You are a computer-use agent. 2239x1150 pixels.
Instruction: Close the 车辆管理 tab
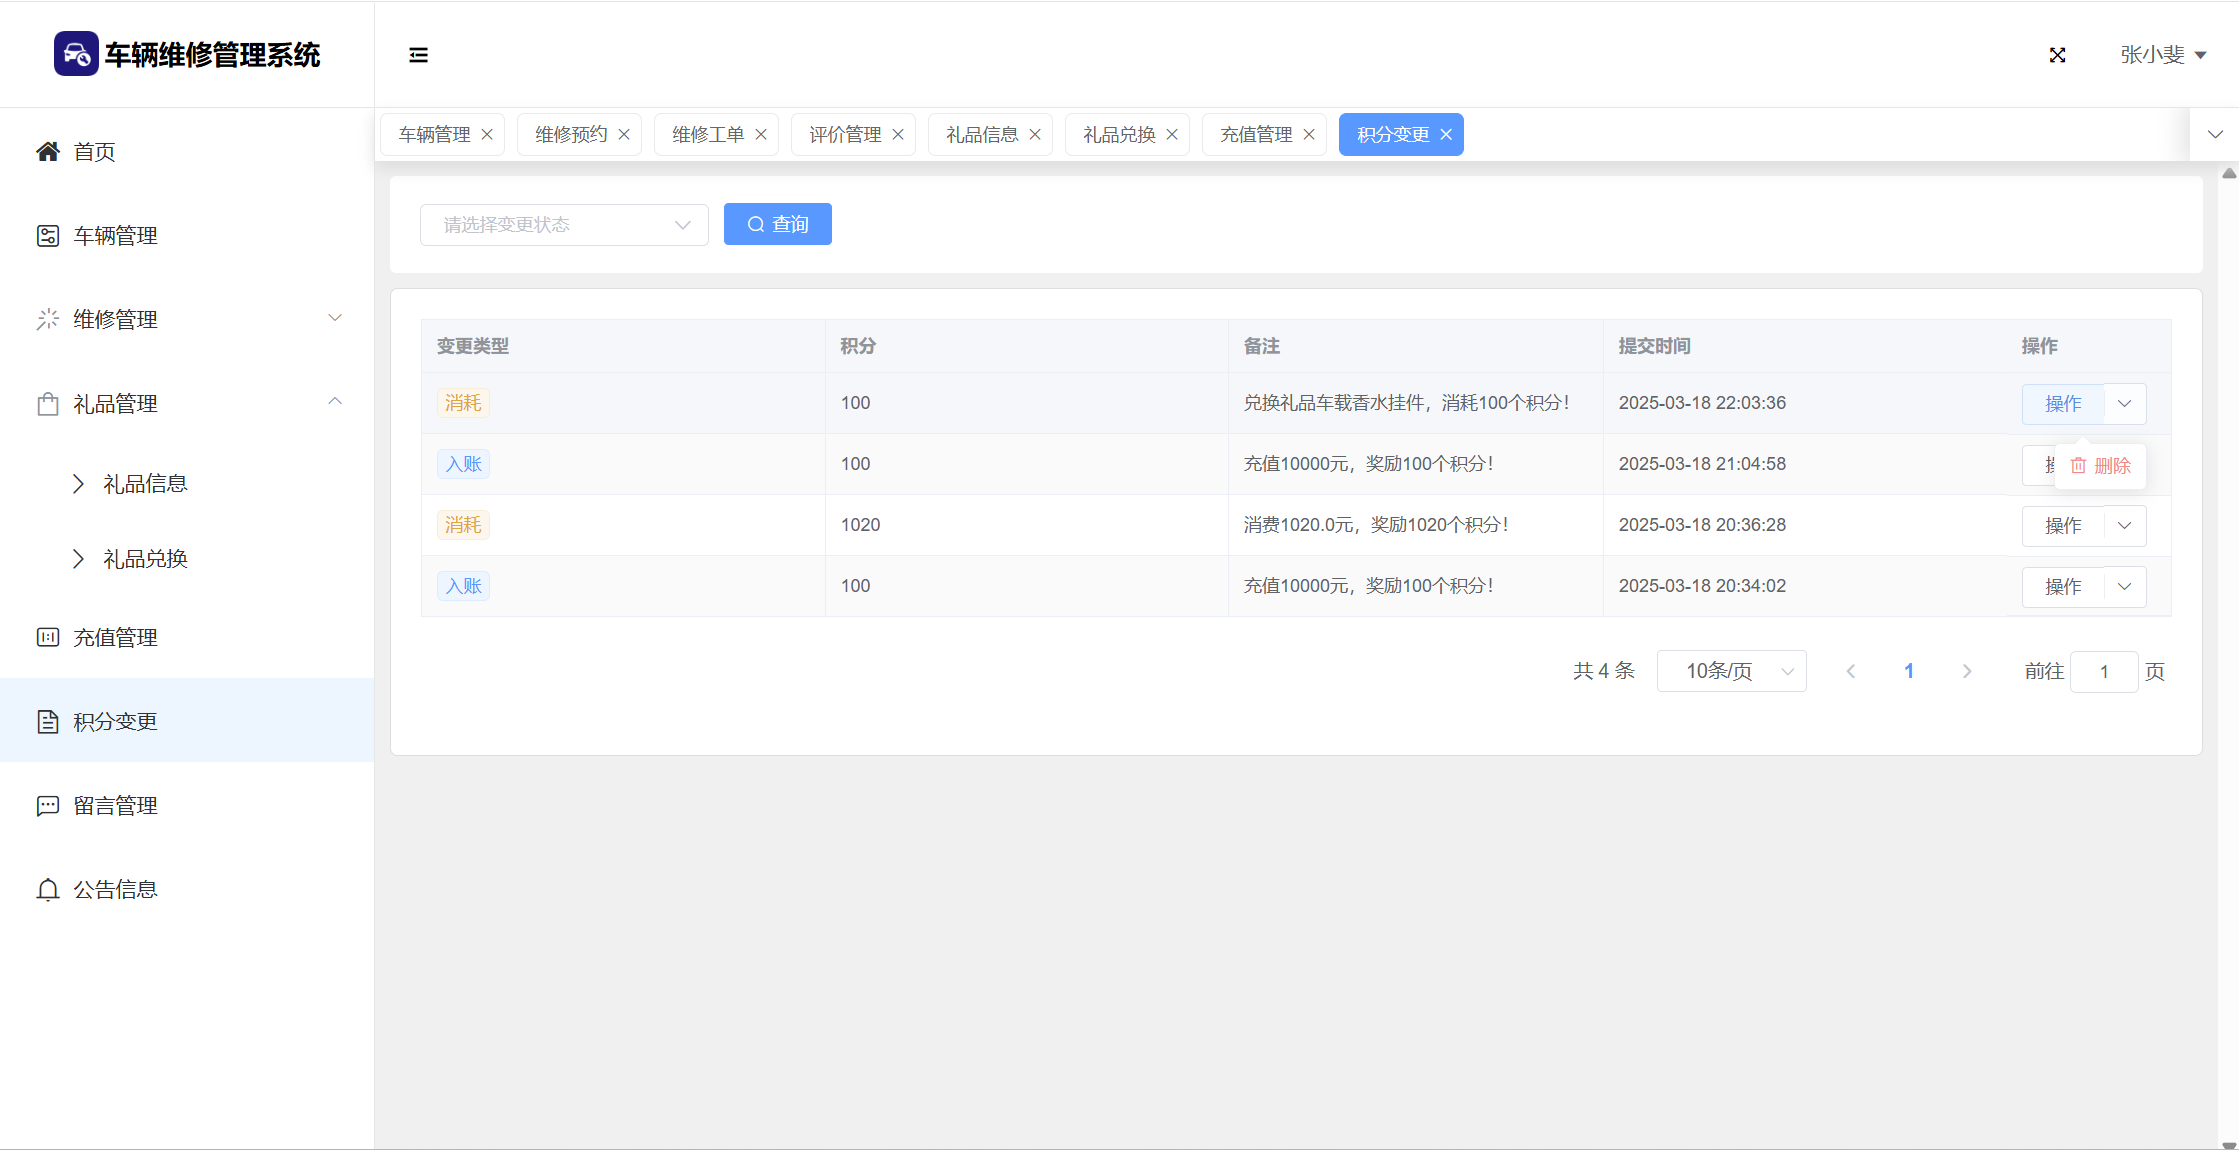(x=487, y=135)
